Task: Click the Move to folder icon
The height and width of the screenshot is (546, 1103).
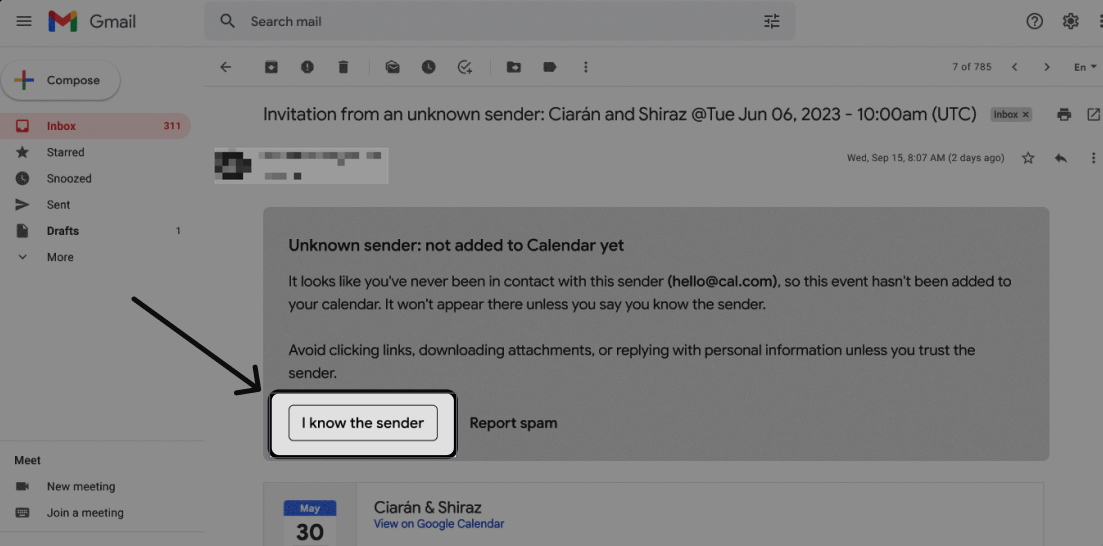Action: [x=514, y=67]
